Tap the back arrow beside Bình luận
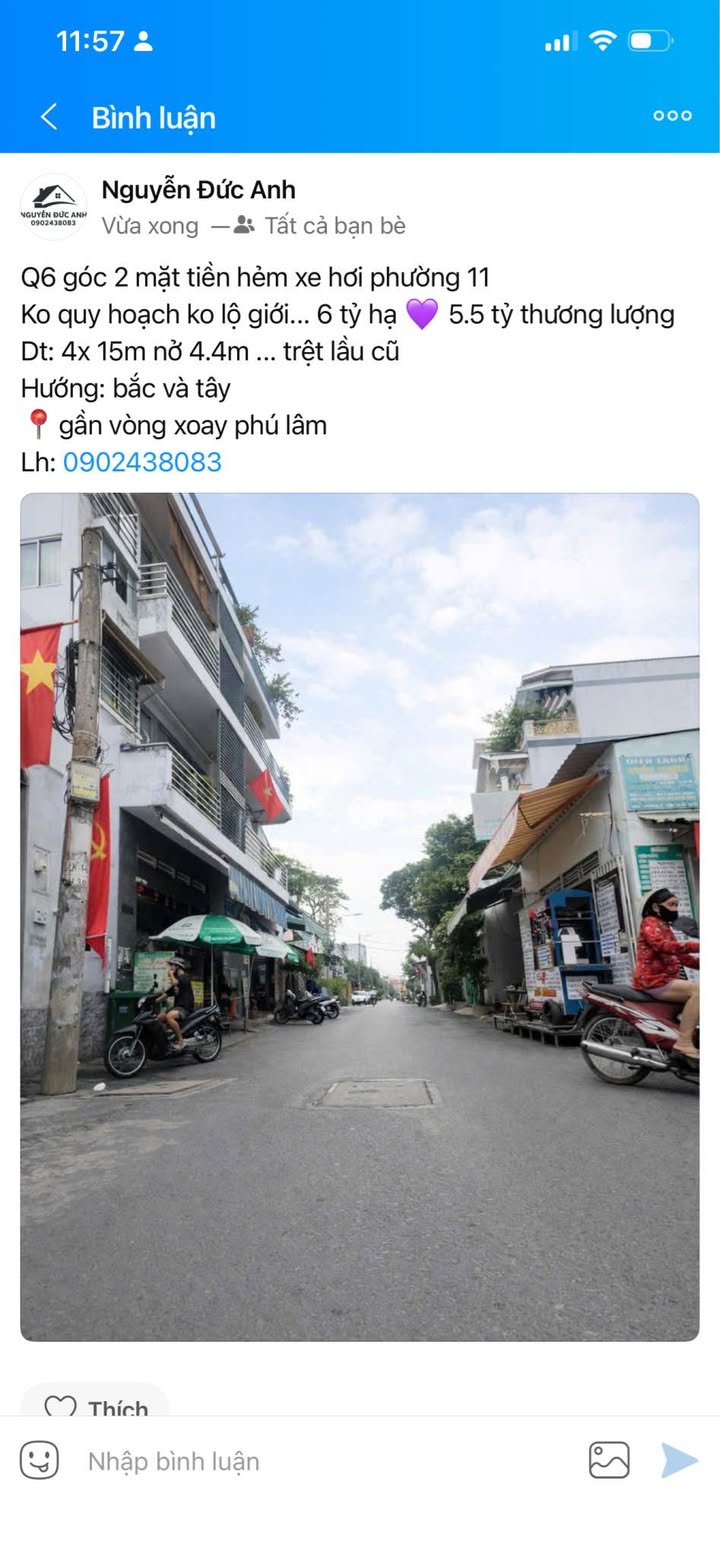This screenshot has width=720, height=1557. [x=48, y=117]
